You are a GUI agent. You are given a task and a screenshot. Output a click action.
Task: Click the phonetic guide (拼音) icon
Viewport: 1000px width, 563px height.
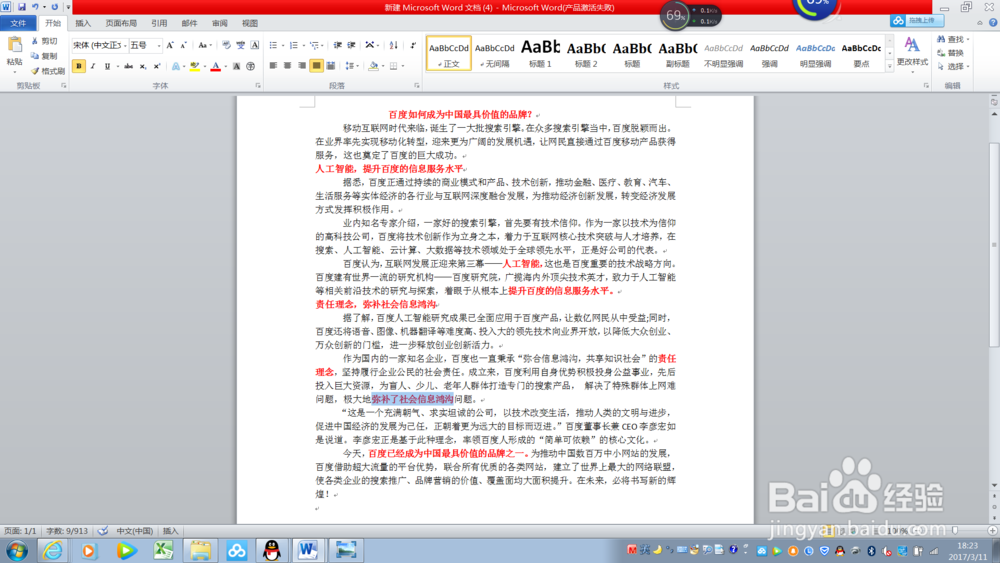(x=240, y=45)
